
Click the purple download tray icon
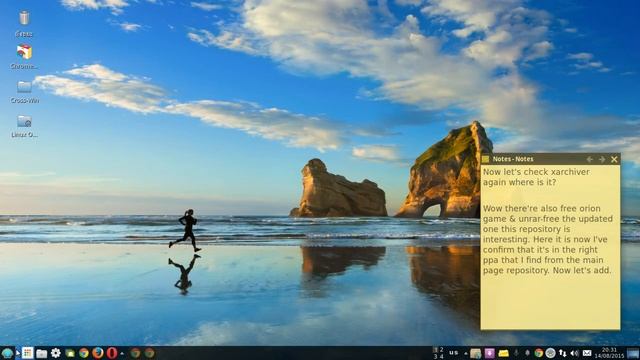pyautogui.click(x=489, y=353)
